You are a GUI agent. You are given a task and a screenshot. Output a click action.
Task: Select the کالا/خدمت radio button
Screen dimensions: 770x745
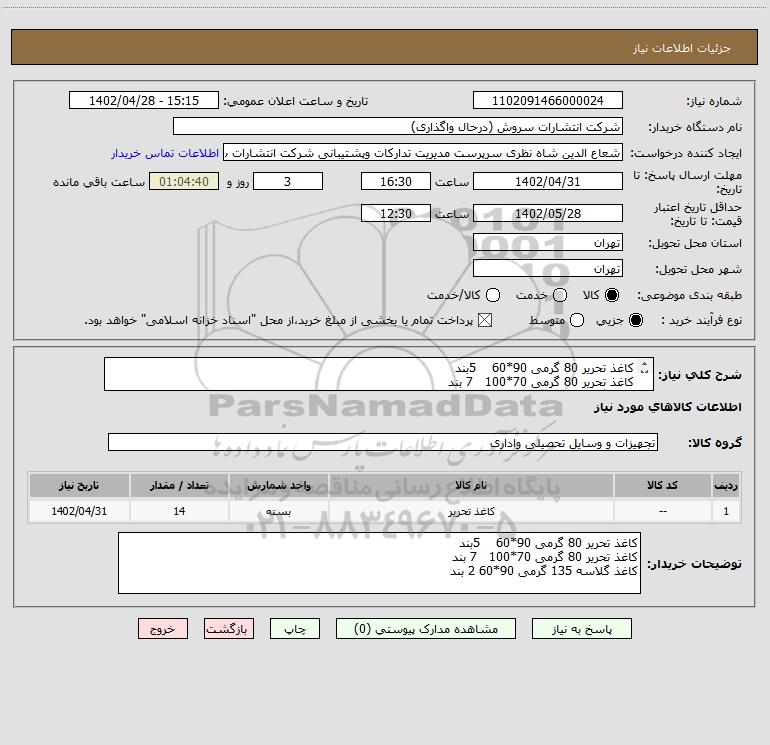[493, 295]
